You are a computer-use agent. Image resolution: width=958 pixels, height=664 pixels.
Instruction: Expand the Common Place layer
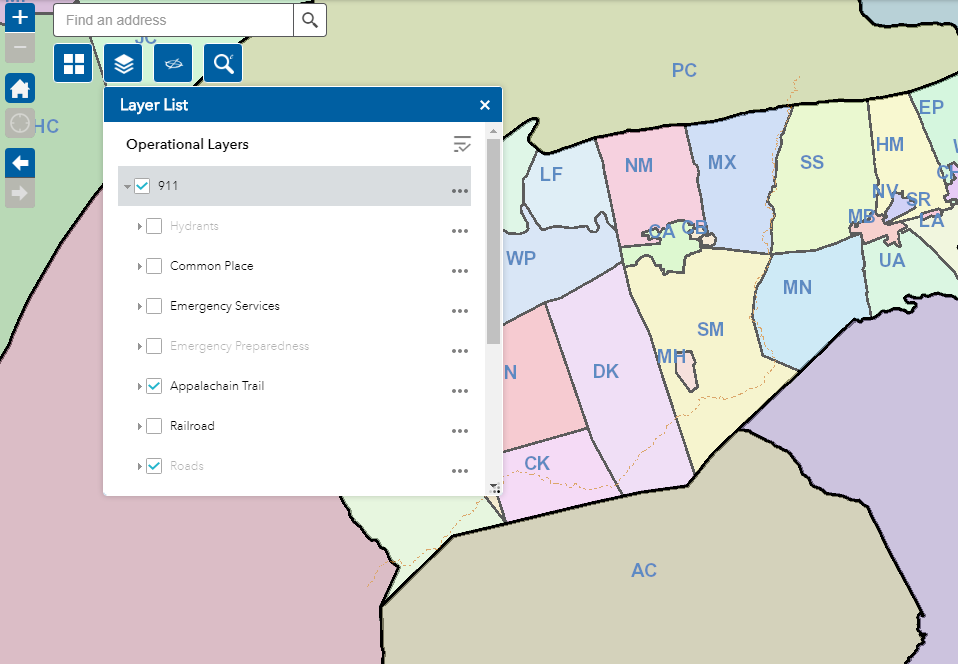139,266
